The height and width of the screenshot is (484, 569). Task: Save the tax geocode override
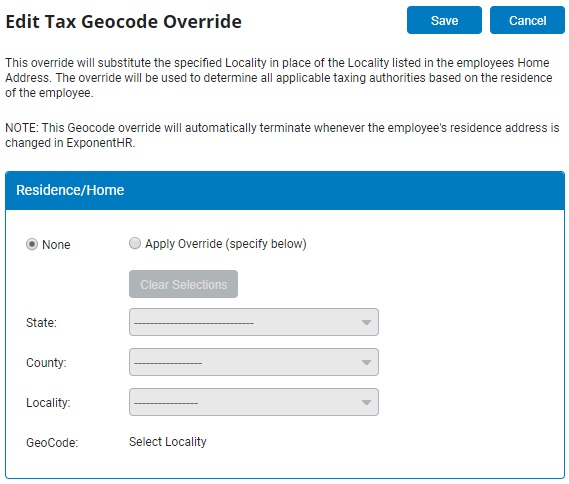(444, 20)
